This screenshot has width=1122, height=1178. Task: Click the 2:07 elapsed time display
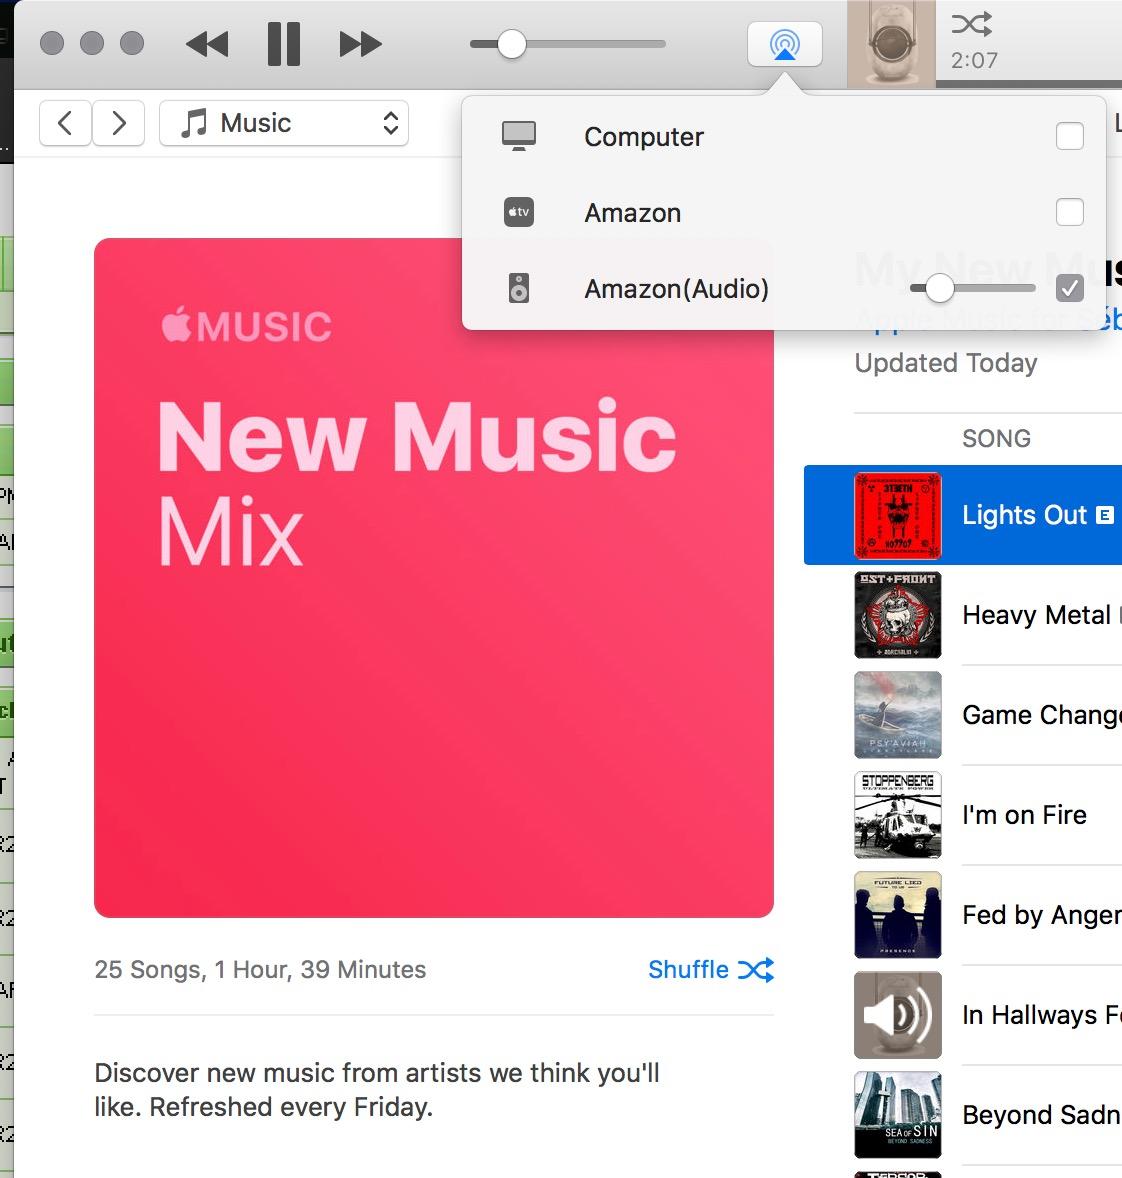pyautogui.click(x=975, y=60)
